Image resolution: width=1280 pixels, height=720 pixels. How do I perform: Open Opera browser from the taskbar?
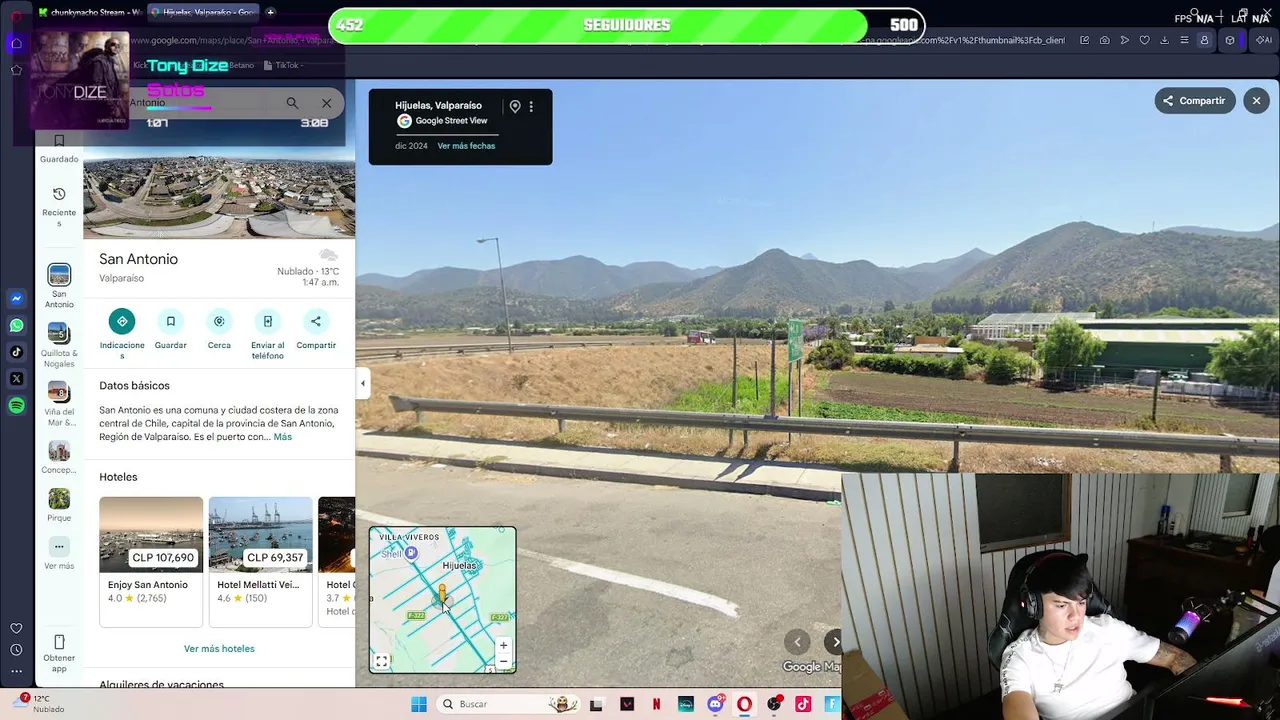click(744, 704)
